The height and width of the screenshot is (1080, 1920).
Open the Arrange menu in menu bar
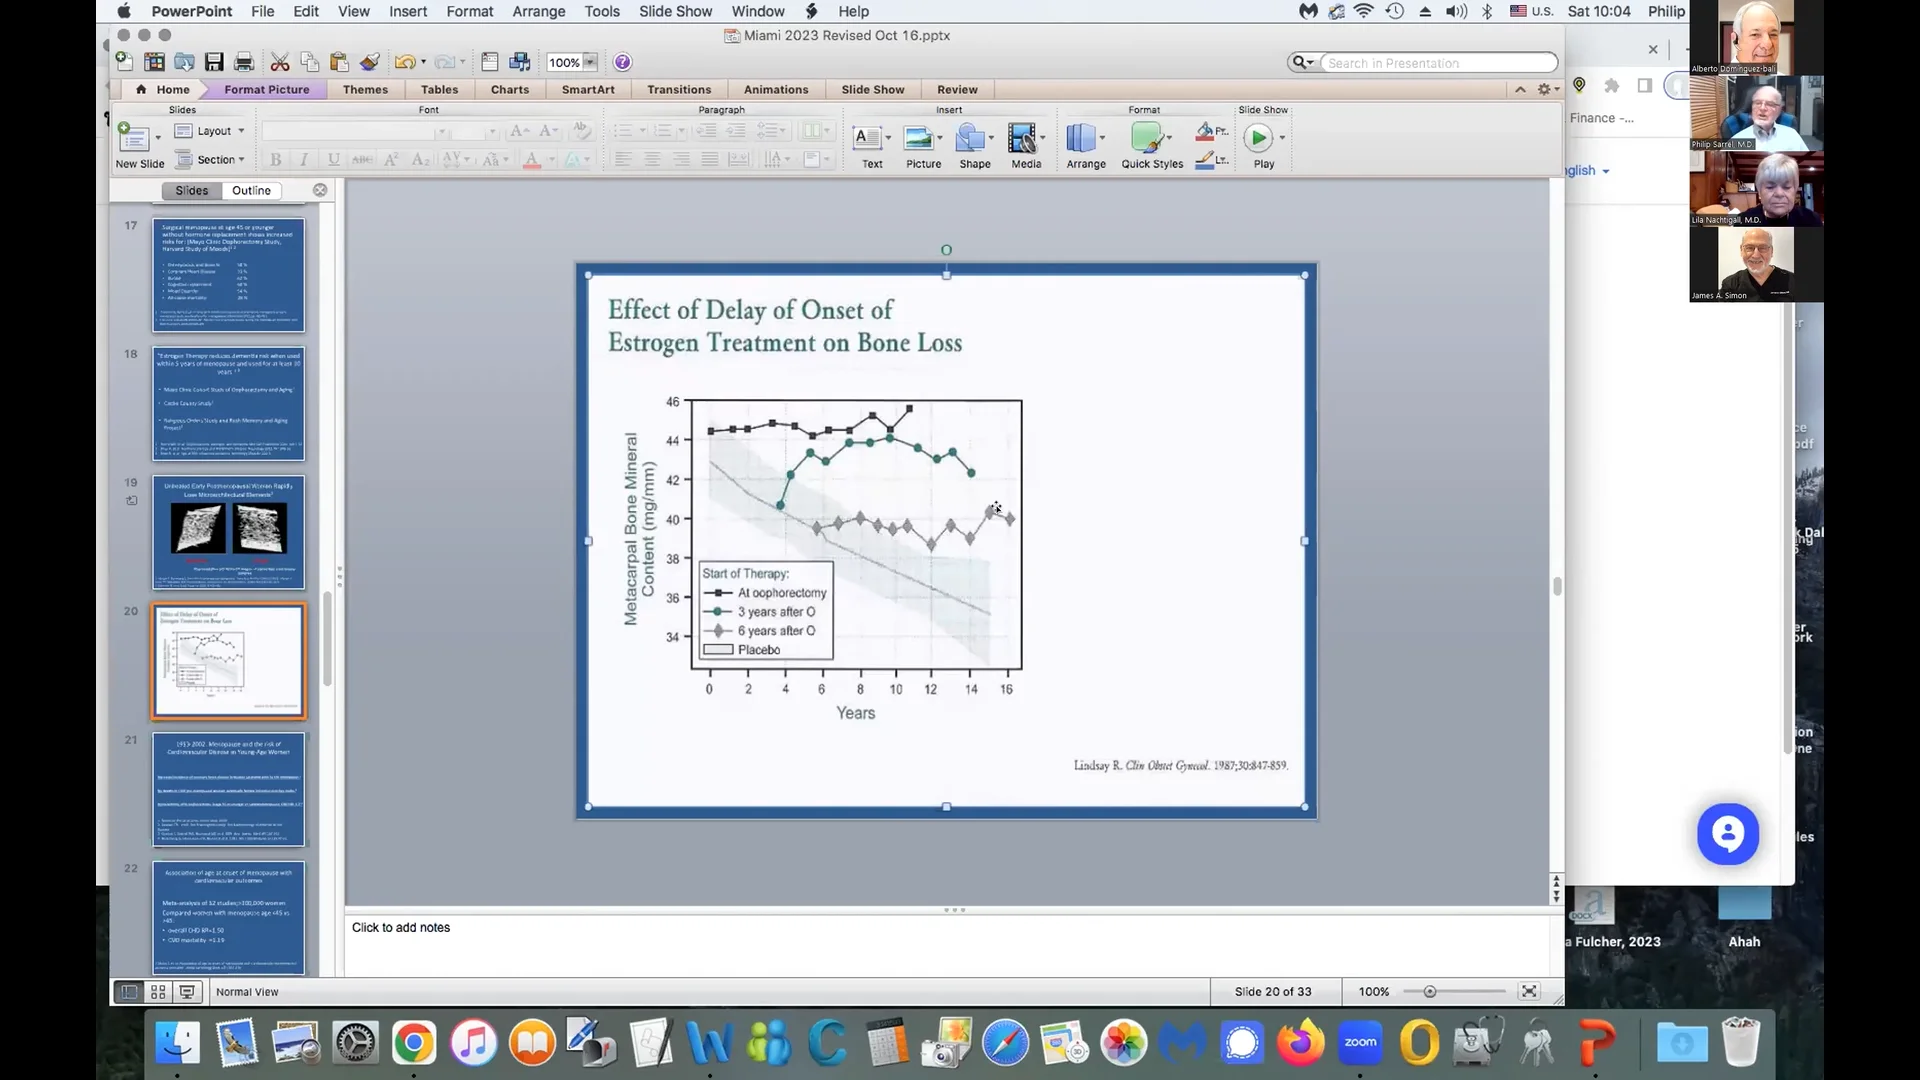[539, 11]
